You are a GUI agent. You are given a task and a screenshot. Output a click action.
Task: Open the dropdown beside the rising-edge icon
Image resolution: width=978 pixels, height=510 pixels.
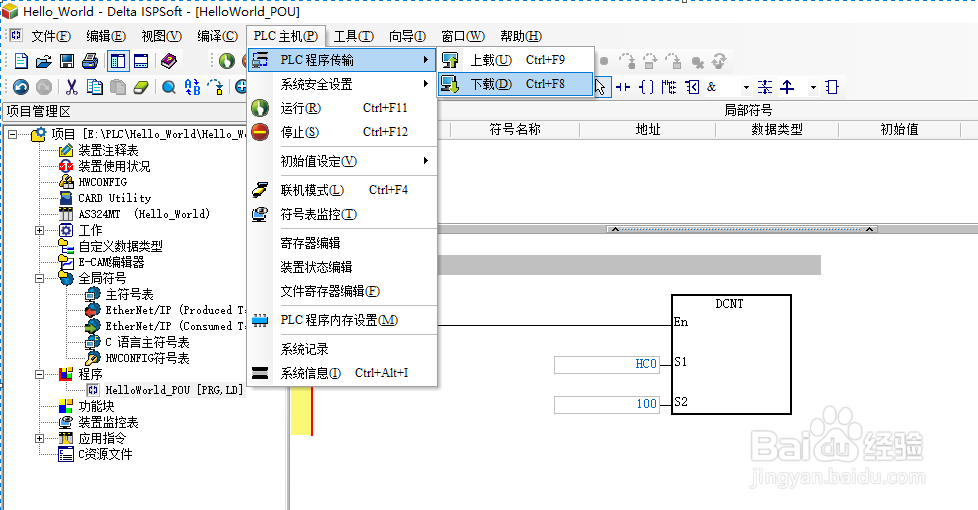click(813, 87)
